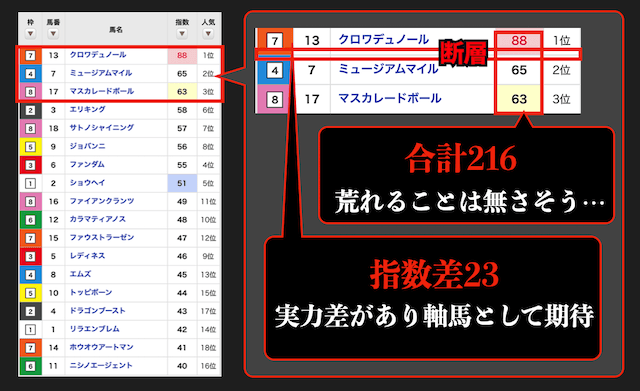Click index value 56 in ジョバンニ row
The height and width of the screenshot is (391, 640).
[x=182, y=147]
